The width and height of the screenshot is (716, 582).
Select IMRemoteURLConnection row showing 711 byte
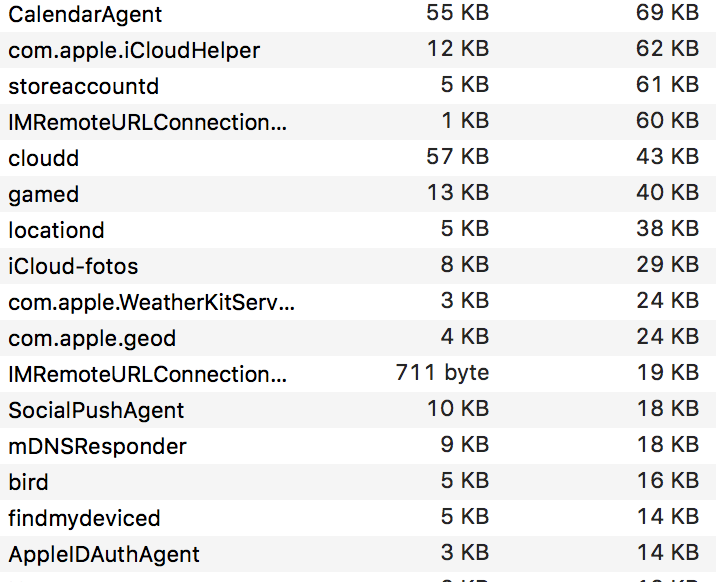point(147,375)
